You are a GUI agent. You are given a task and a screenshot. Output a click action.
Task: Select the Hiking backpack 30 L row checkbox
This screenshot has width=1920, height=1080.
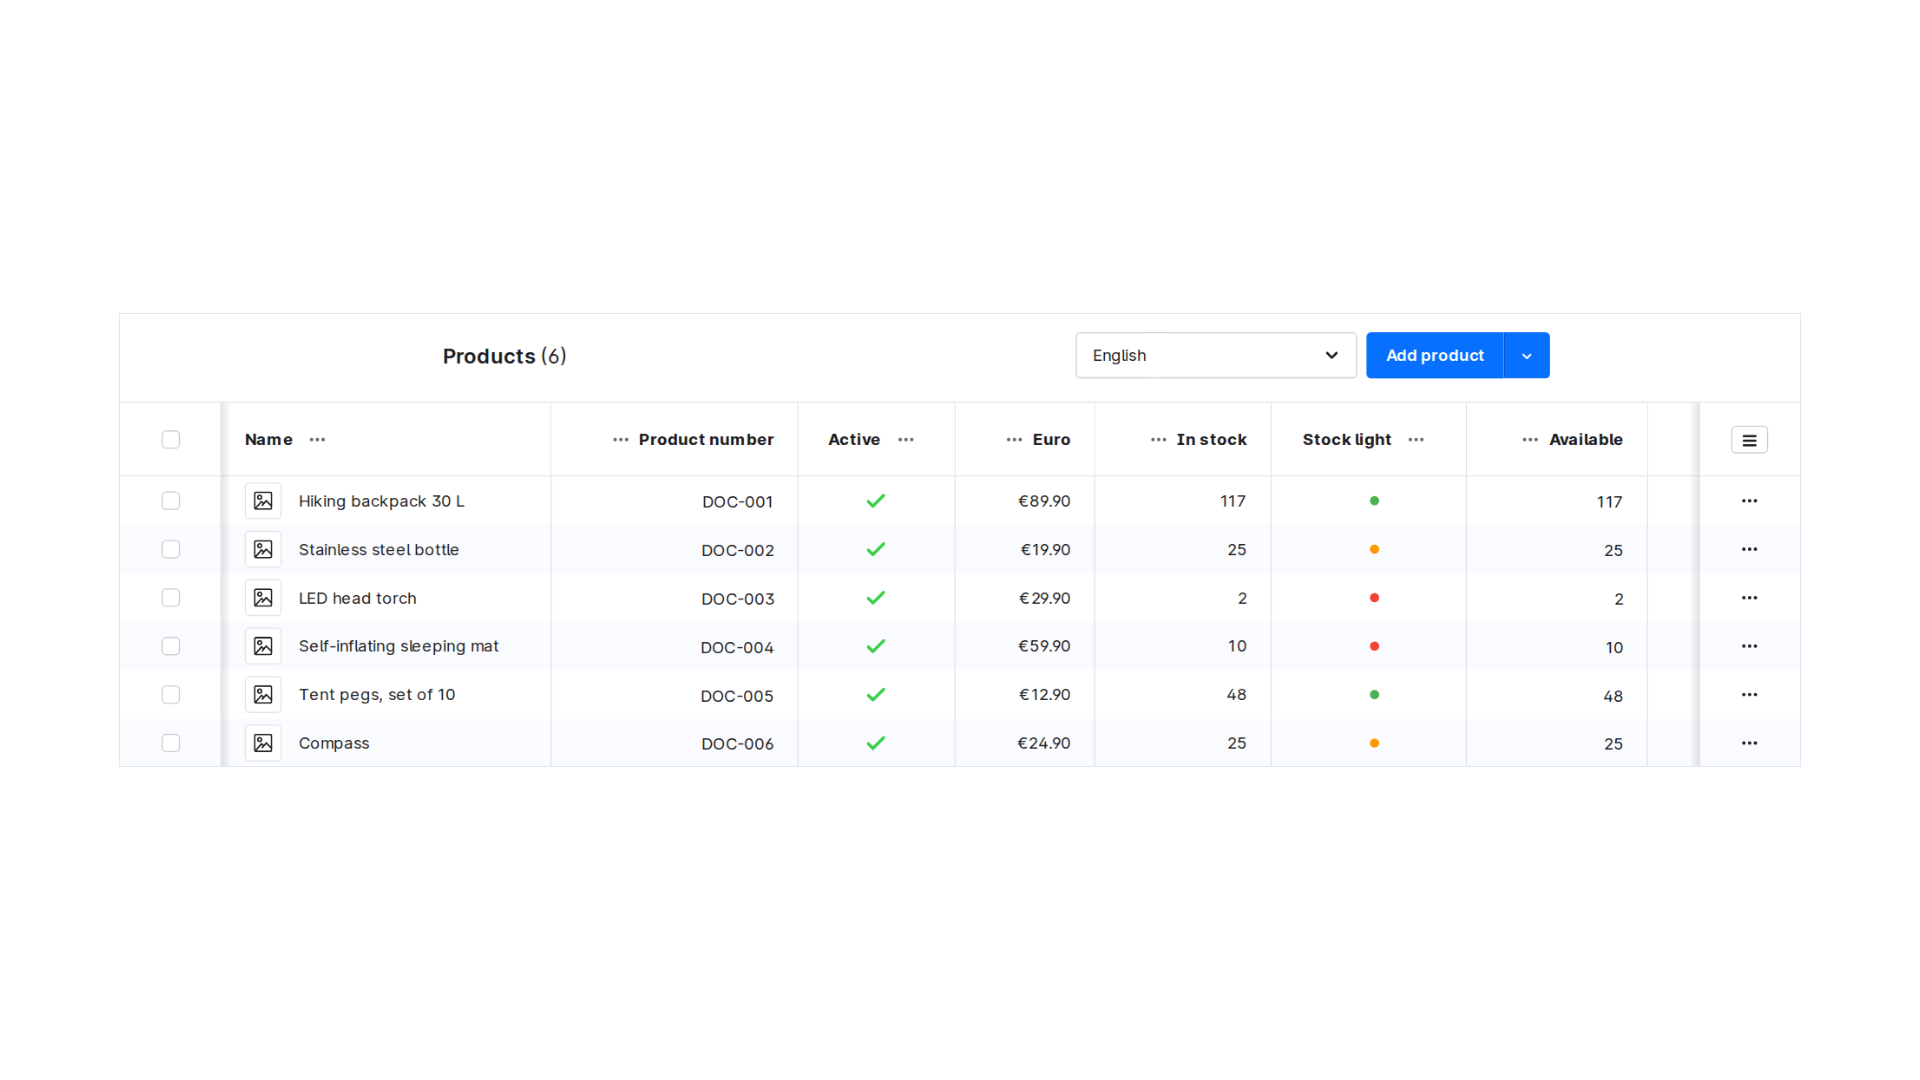point(171,501)
